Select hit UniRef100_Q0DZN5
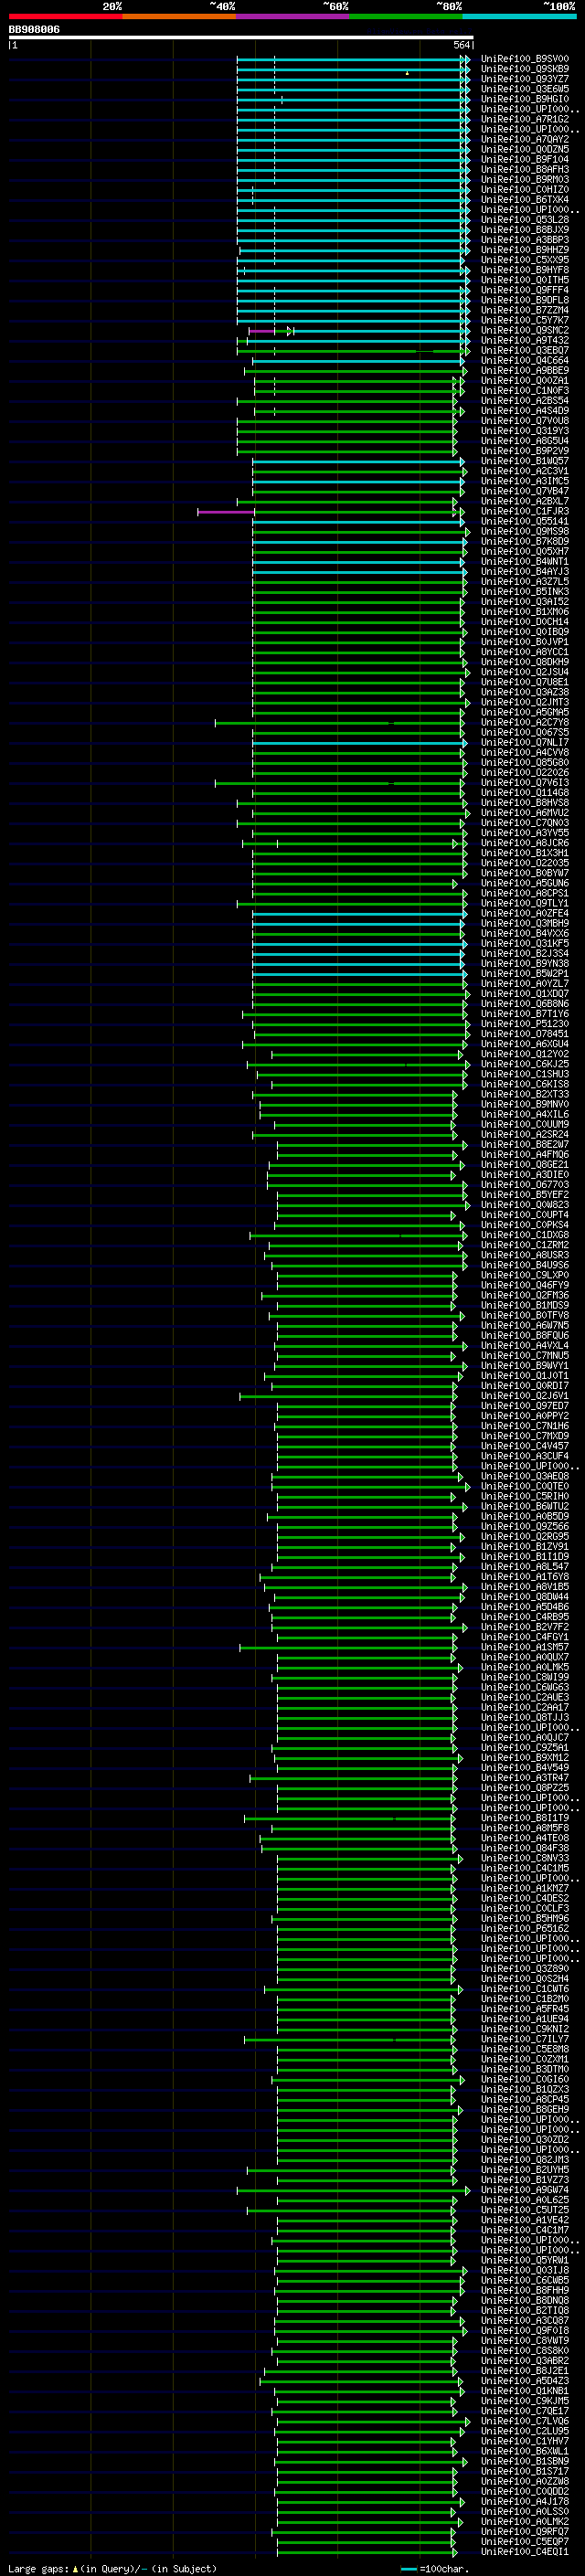585x2576 pixels. [524, 149]
